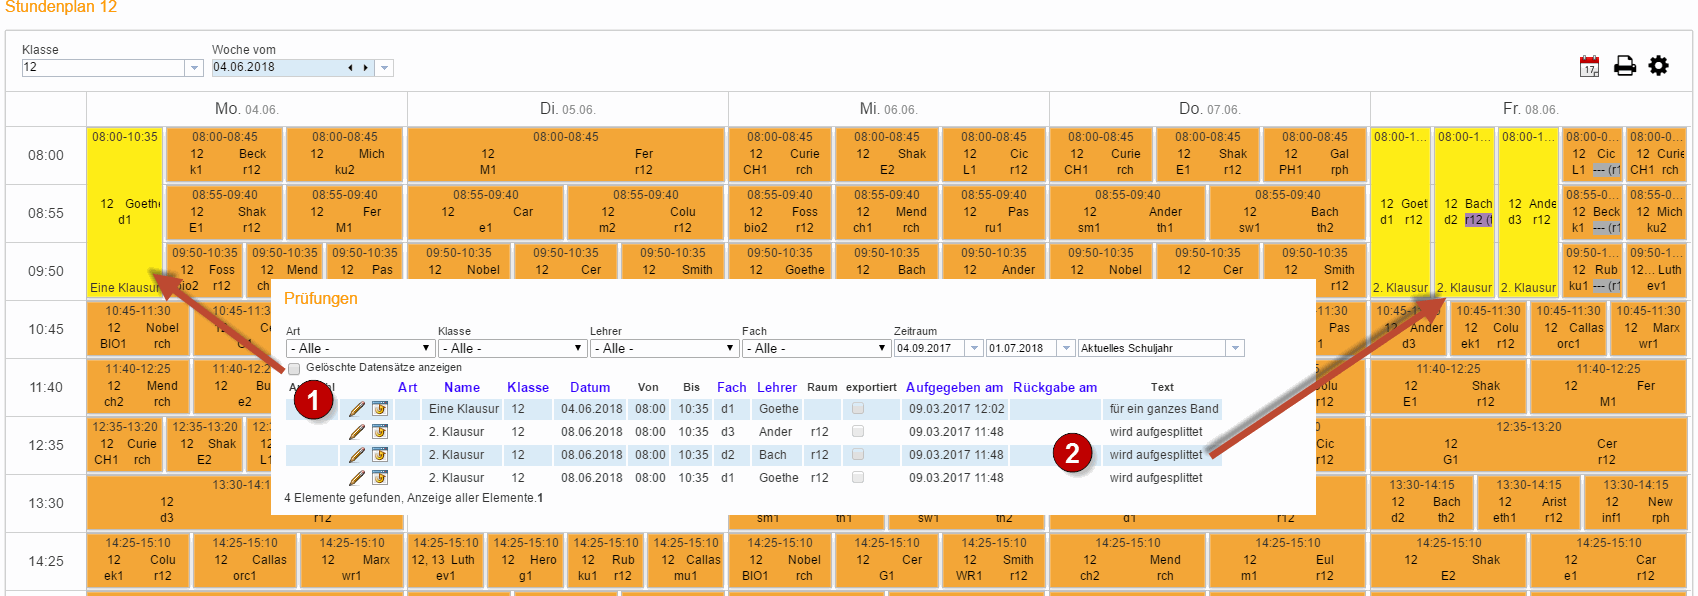Open the Art filter dropdown
The height and width of the screenshot is (596, 1698).
[x=360, y=348]
